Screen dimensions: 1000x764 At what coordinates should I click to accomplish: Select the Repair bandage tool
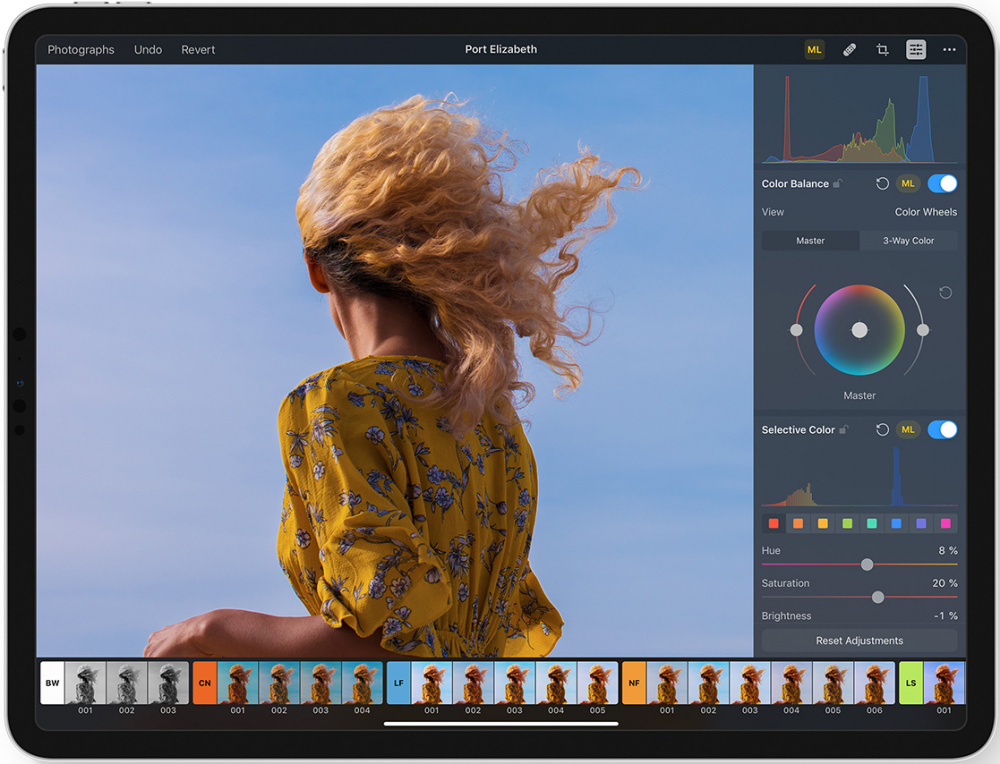[x=849, y=50]
